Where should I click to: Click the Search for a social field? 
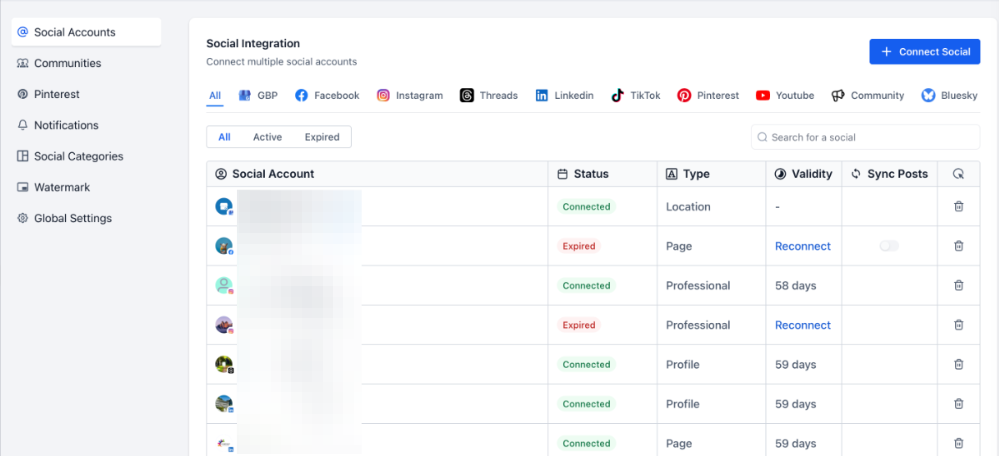coord(865,137)
